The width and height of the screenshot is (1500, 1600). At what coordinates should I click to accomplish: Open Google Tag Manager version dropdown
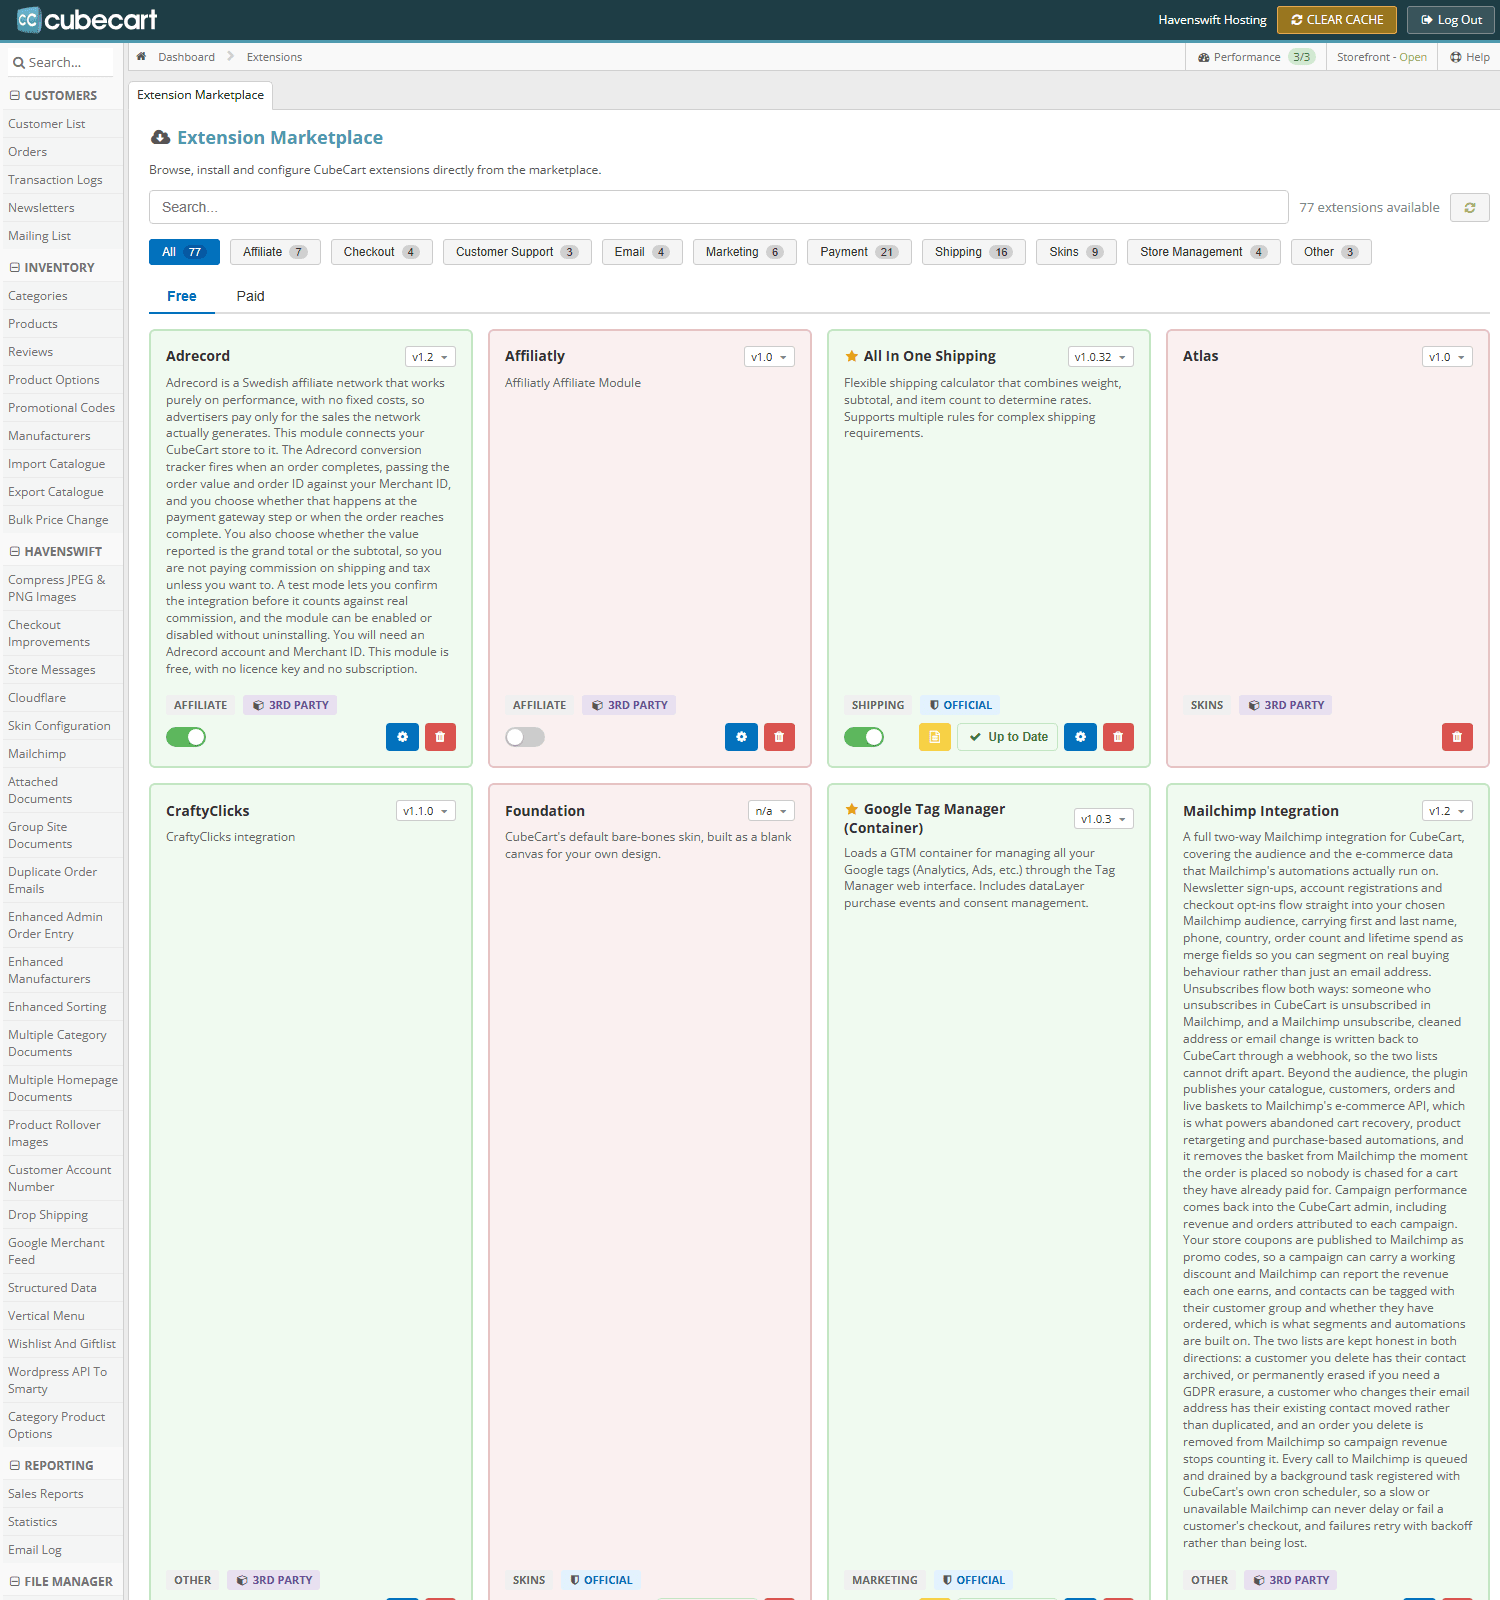(x=1104, y=819)
